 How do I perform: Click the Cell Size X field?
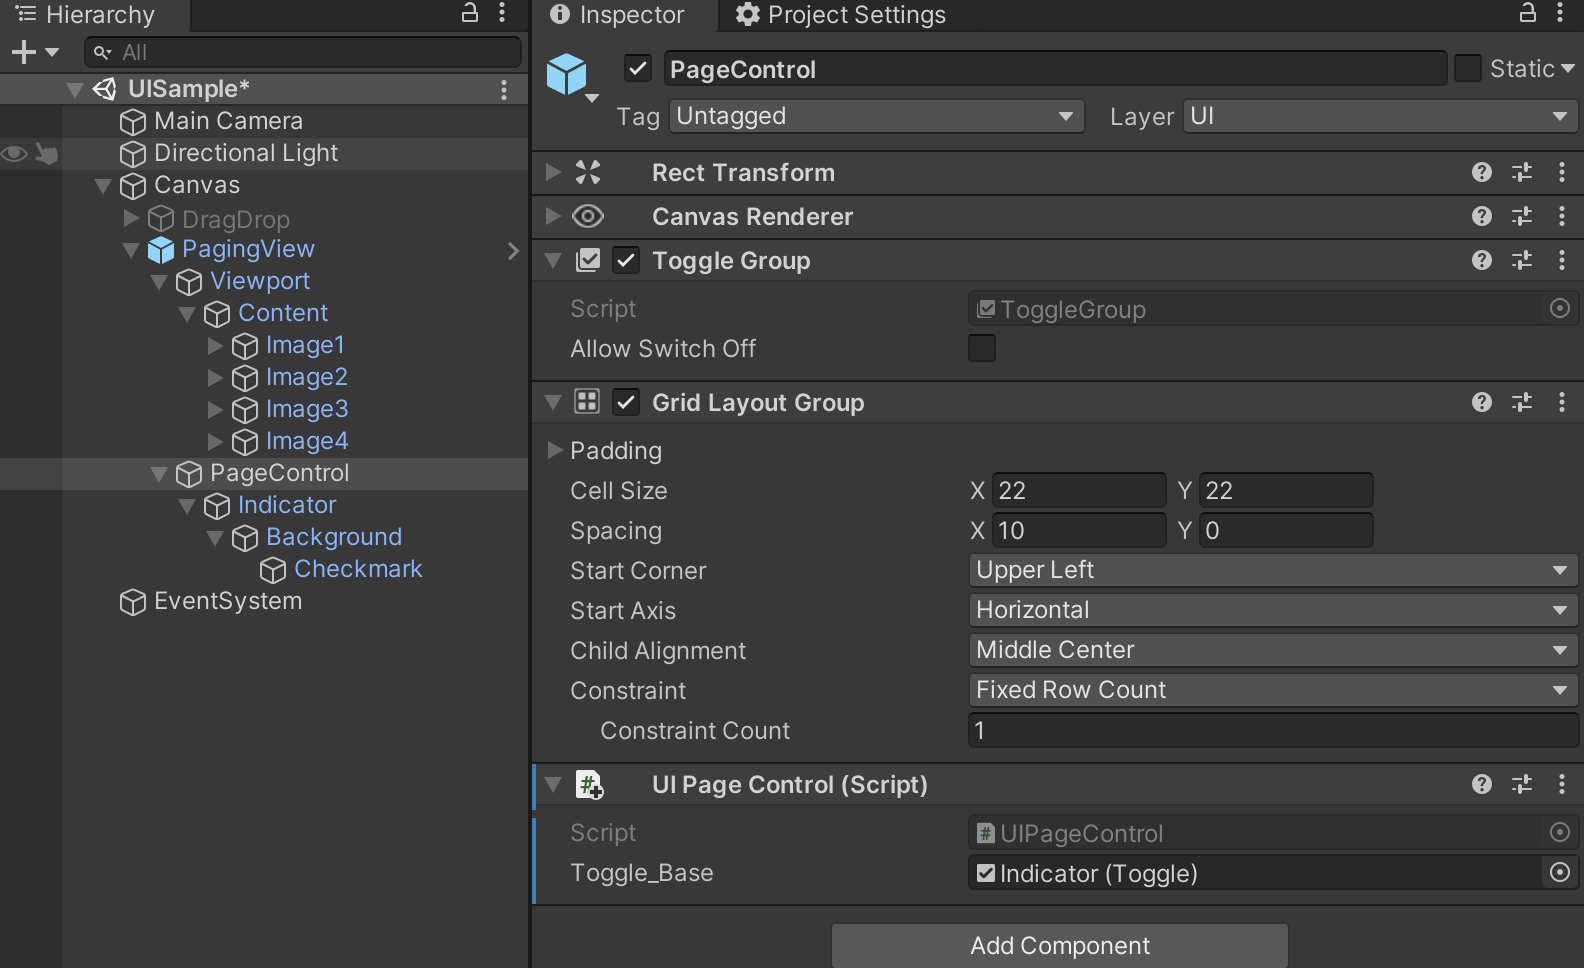1079,490
